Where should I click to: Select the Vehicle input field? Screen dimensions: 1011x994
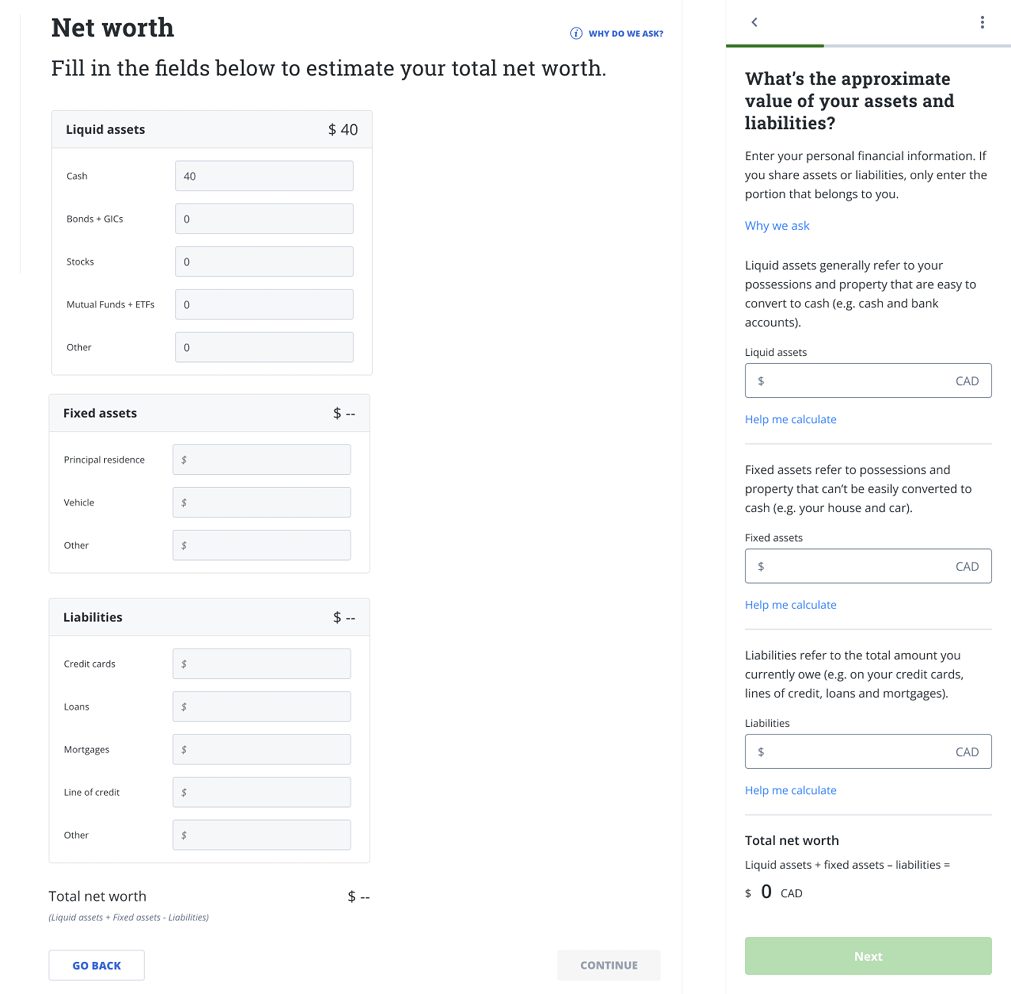tap(261, 502)
